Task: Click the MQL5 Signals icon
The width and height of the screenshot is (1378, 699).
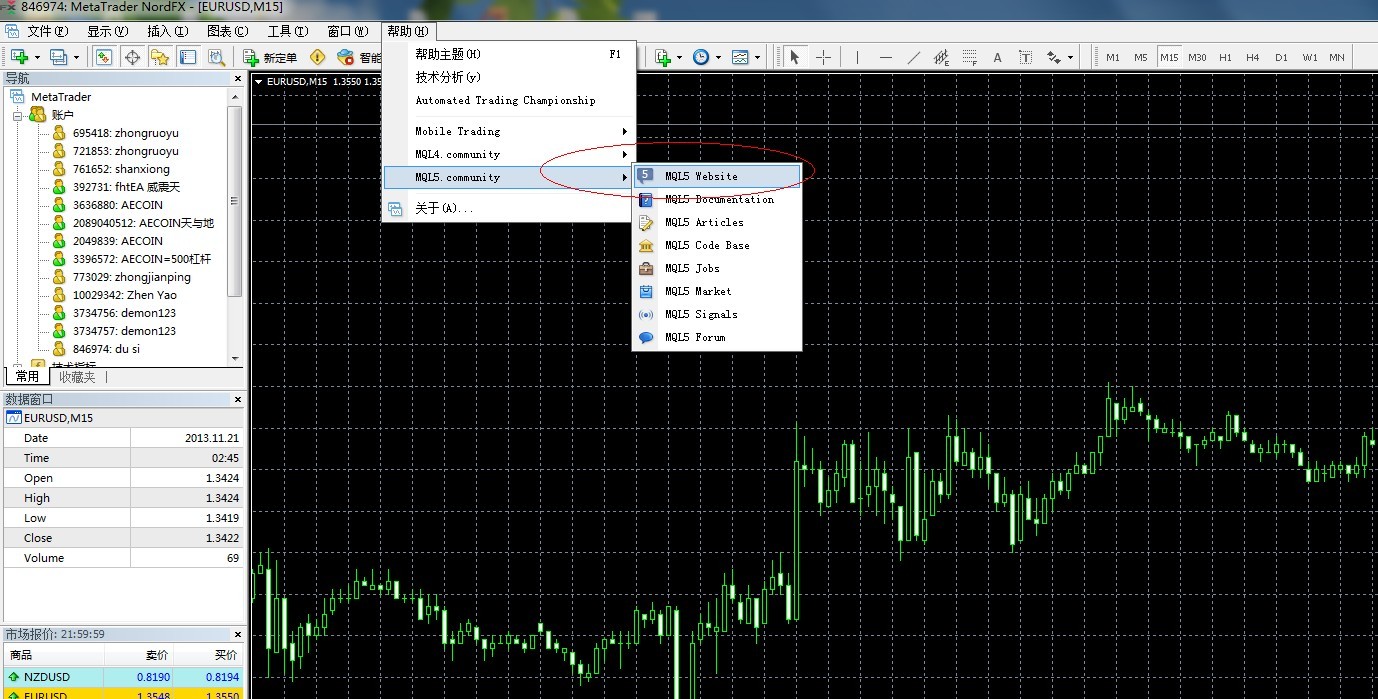Action: pos(646,314)
